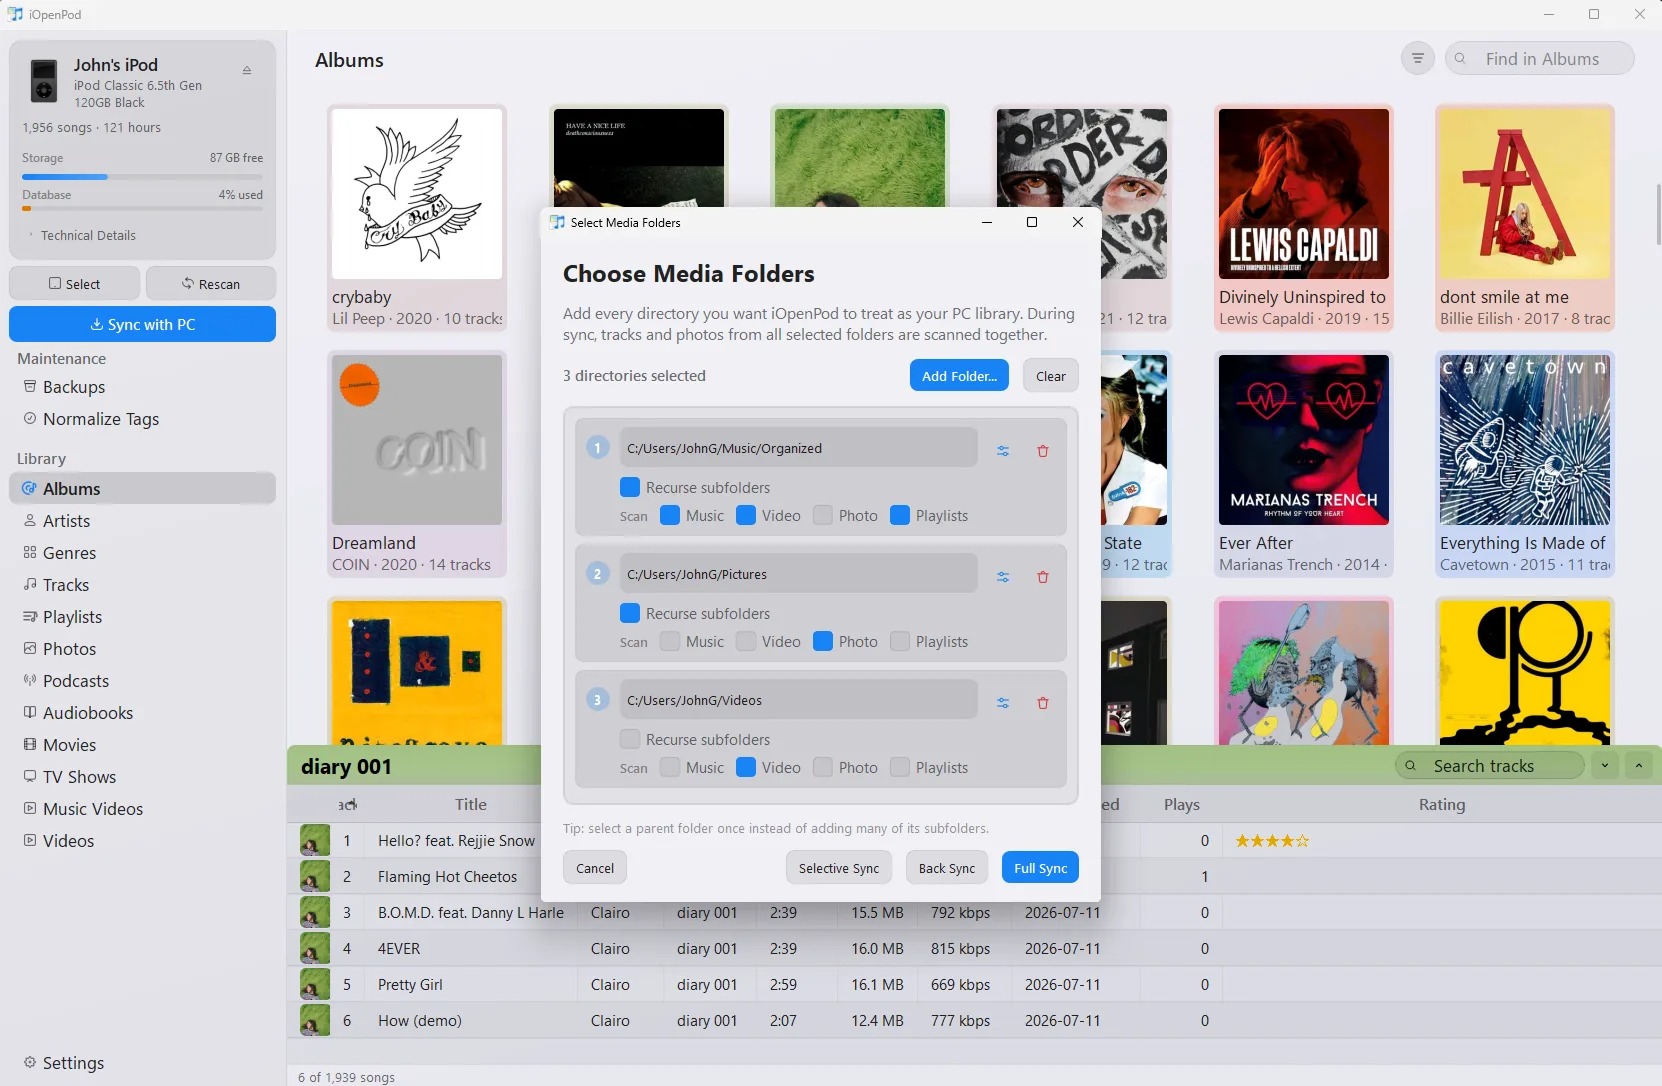
Task: Go to Tracks in the Library
Action: [142, 585]
